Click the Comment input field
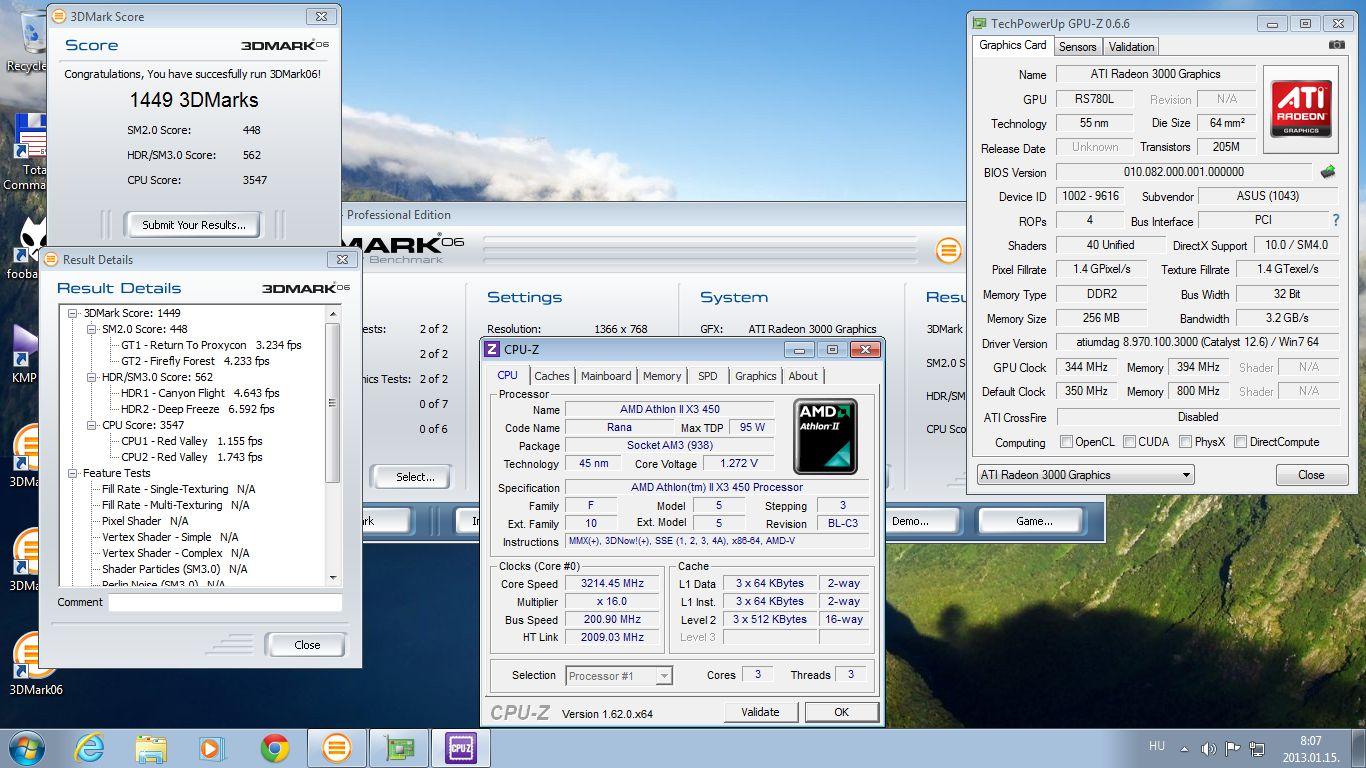The height and width of the screenshot is (768, 1366). [x=225, y=602]
